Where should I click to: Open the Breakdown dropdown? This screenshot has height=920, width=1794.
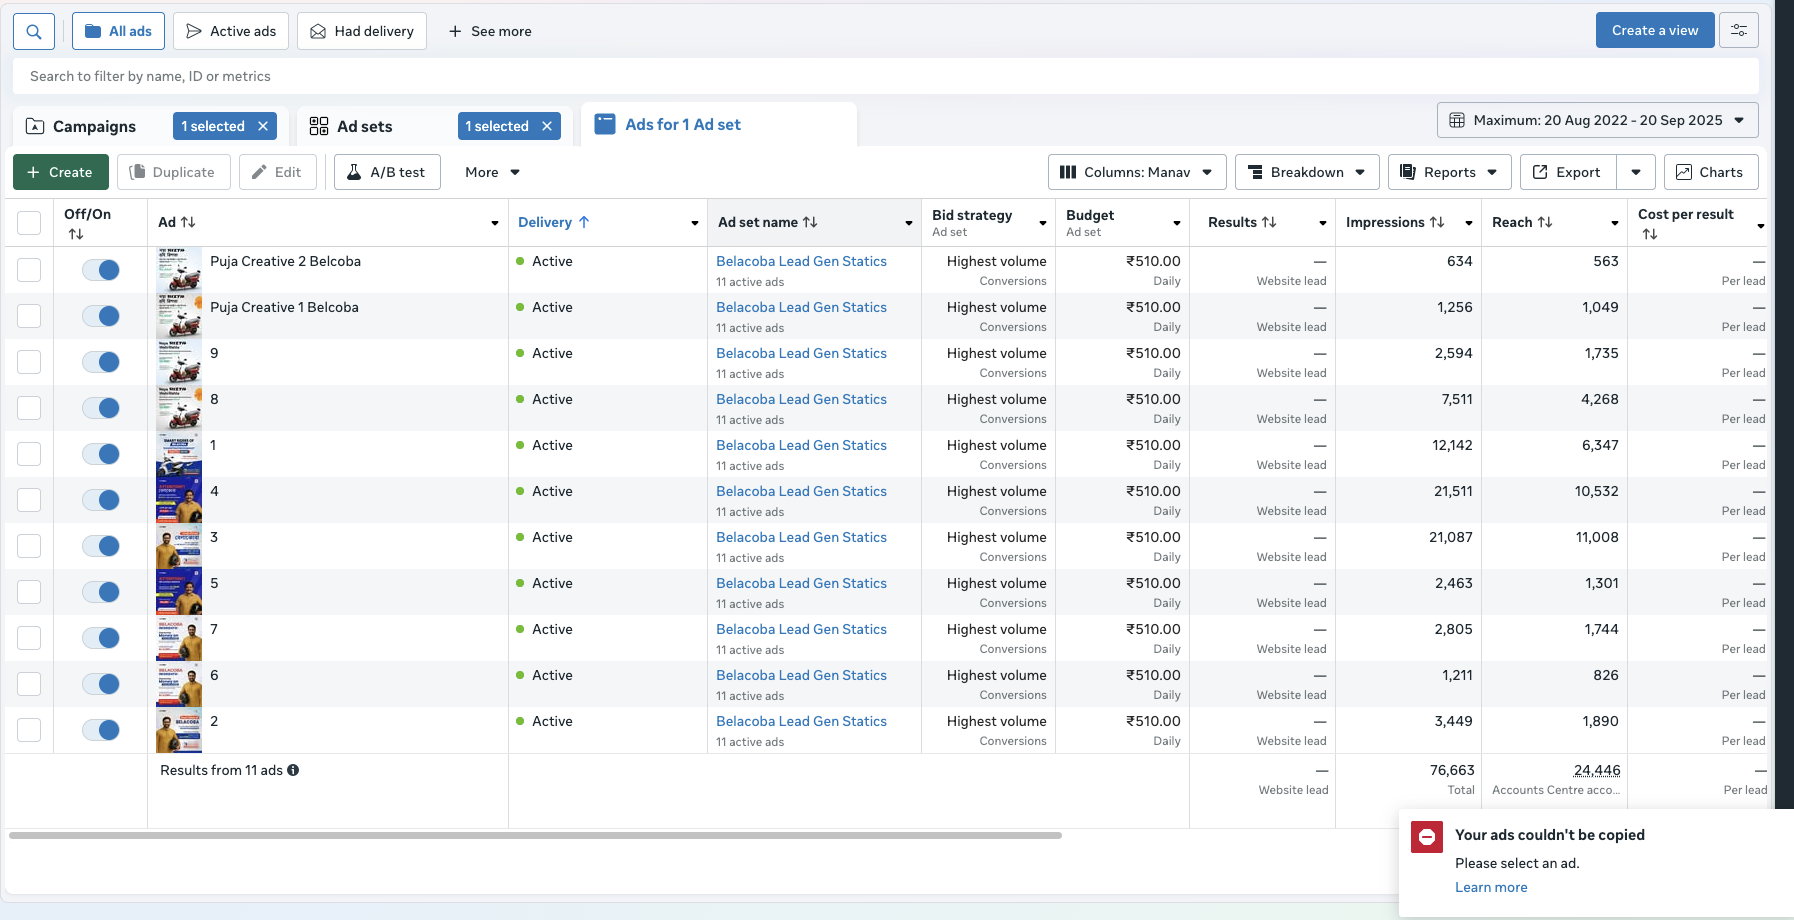[x=1307, y=172]
